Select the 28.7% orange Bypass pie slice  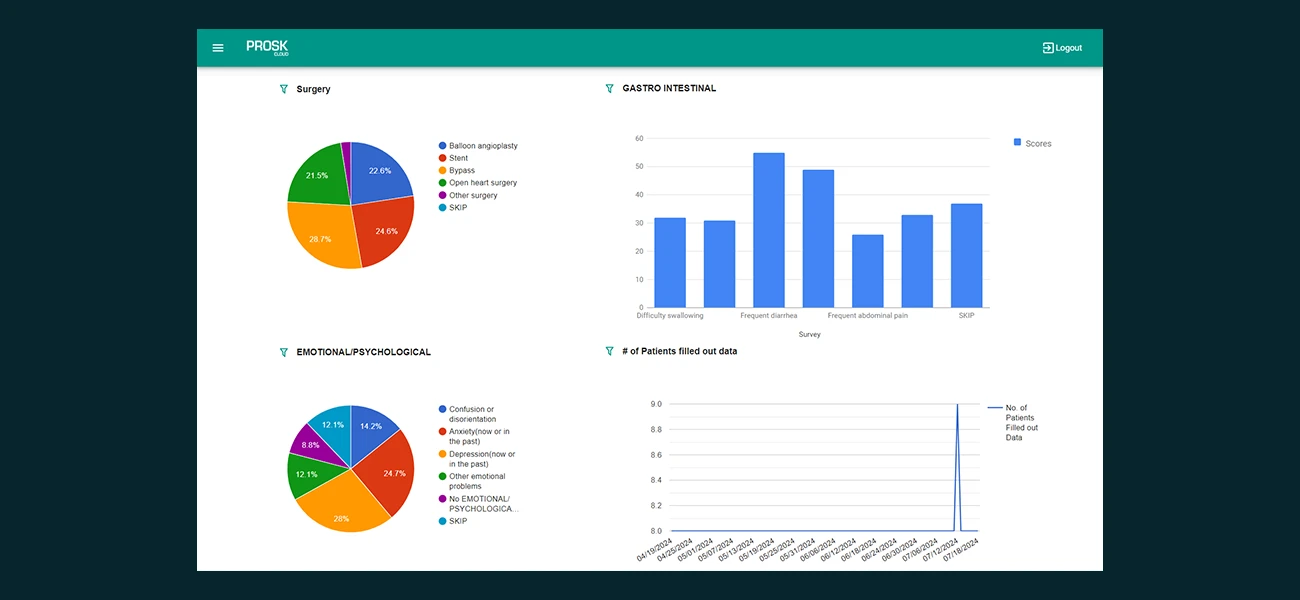pos(322,236)
